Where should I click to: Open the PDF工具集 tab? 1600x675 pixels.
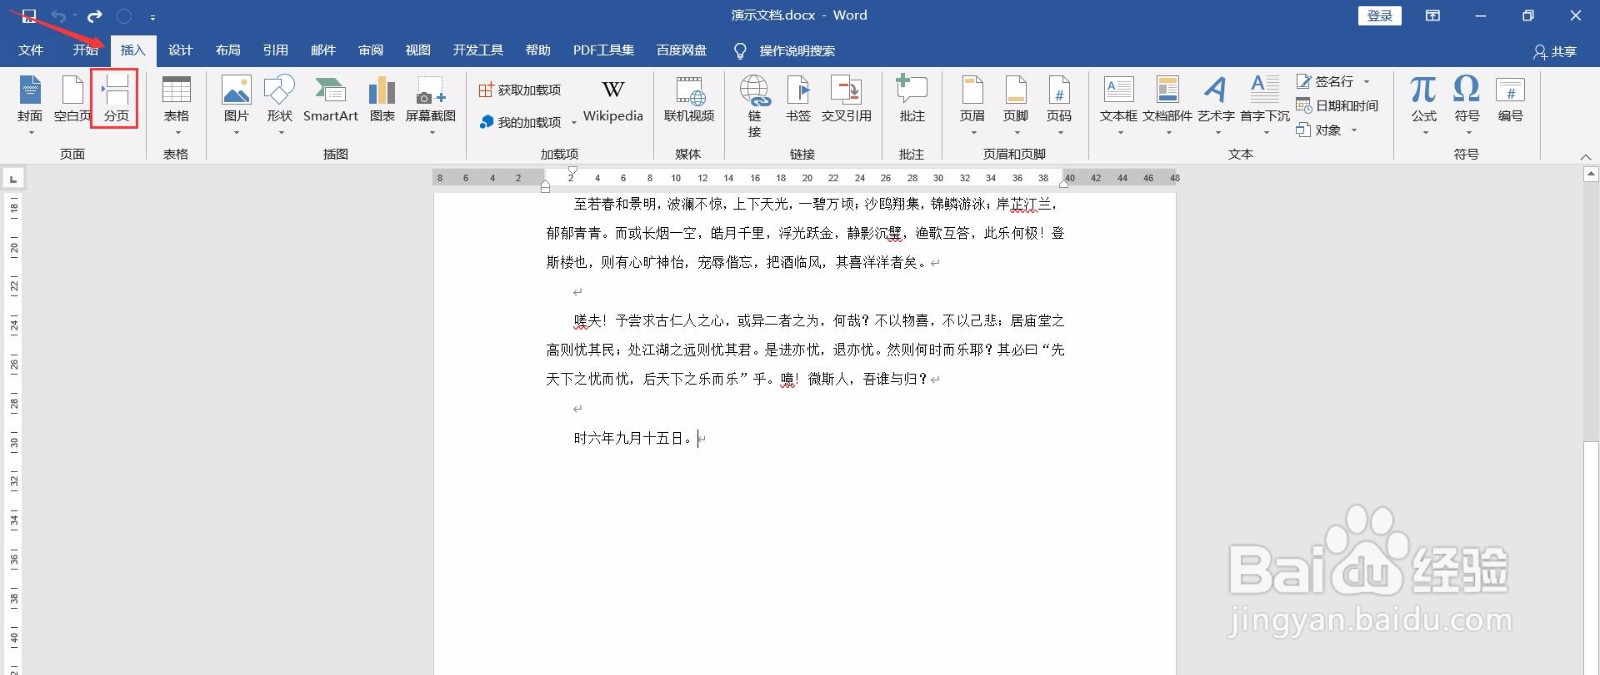[603, 50]
